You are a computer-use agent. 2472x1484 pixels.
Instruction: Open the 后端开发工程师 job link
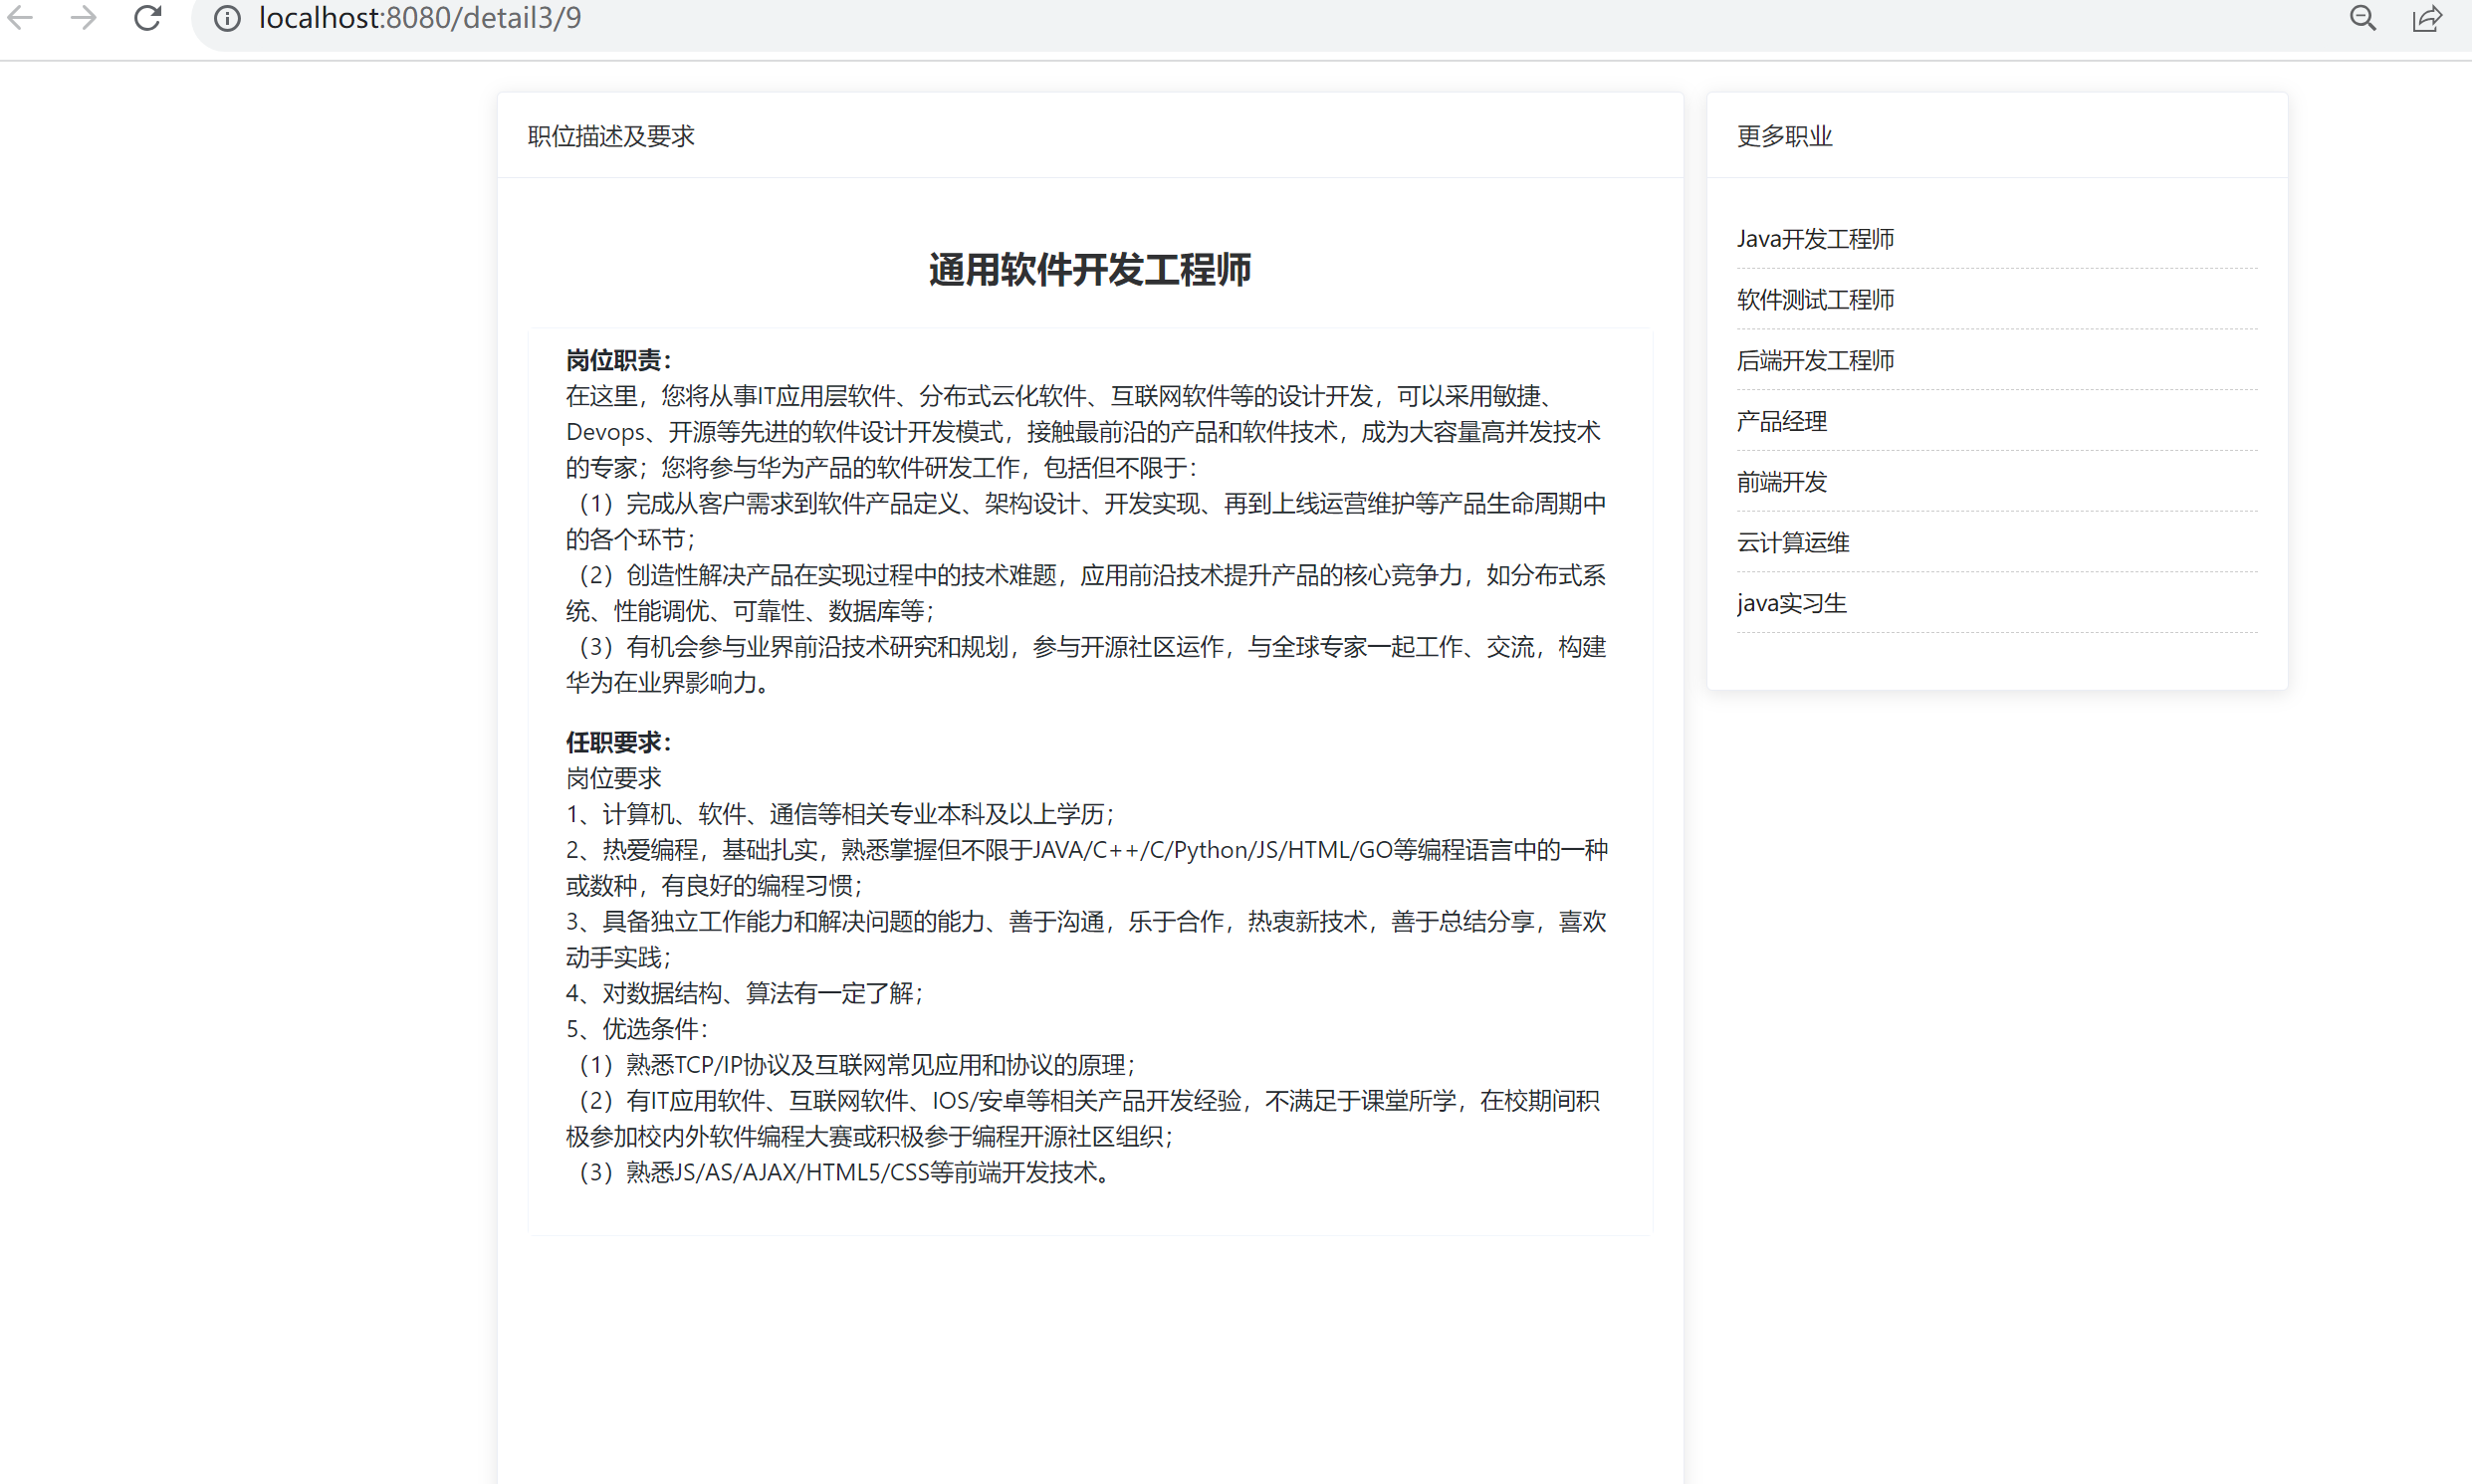[1815, 360]
